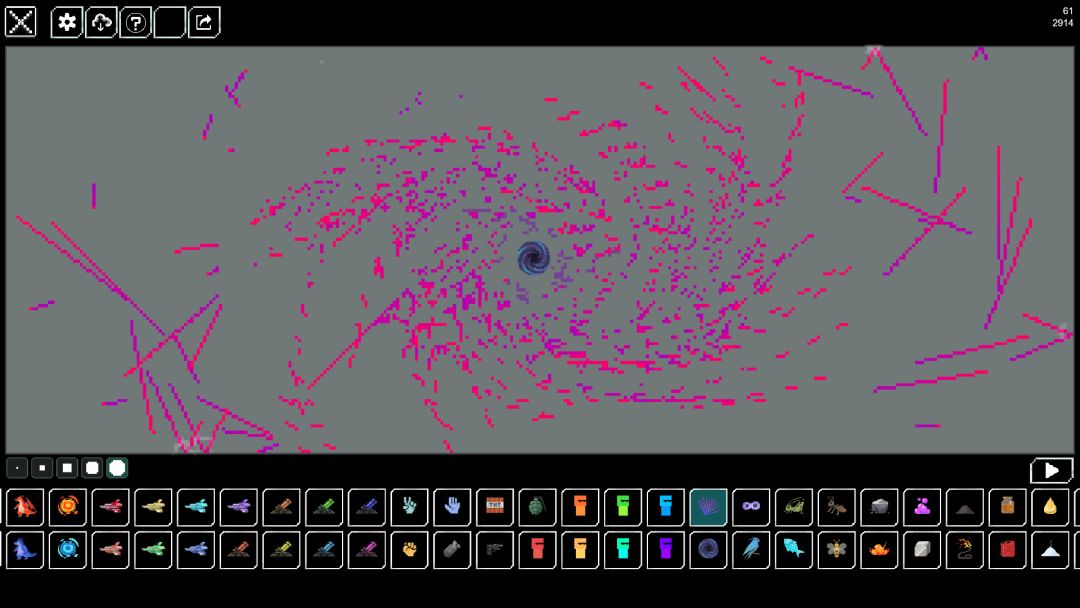Open the settings gear menu

pyautogui.click(x=67, y=22)
